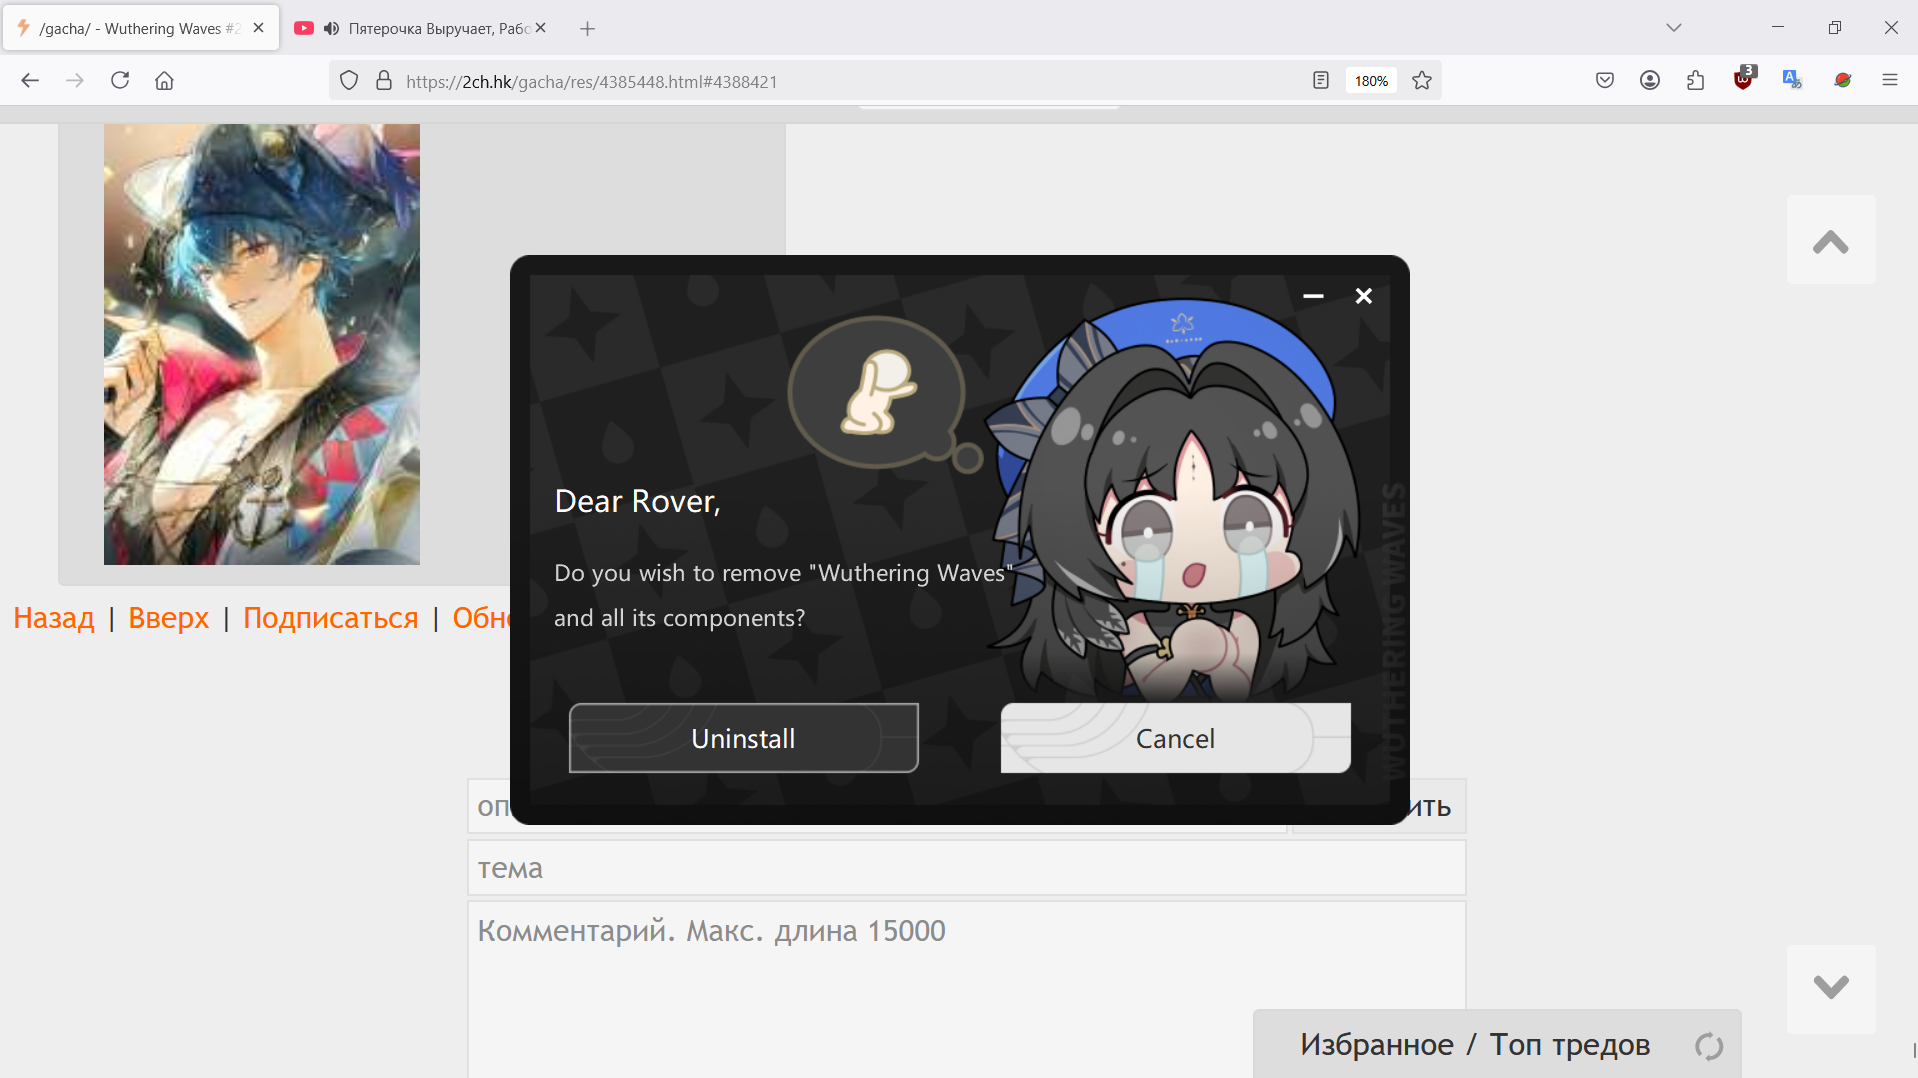Open the Pocket save icon

(1605, 81)
